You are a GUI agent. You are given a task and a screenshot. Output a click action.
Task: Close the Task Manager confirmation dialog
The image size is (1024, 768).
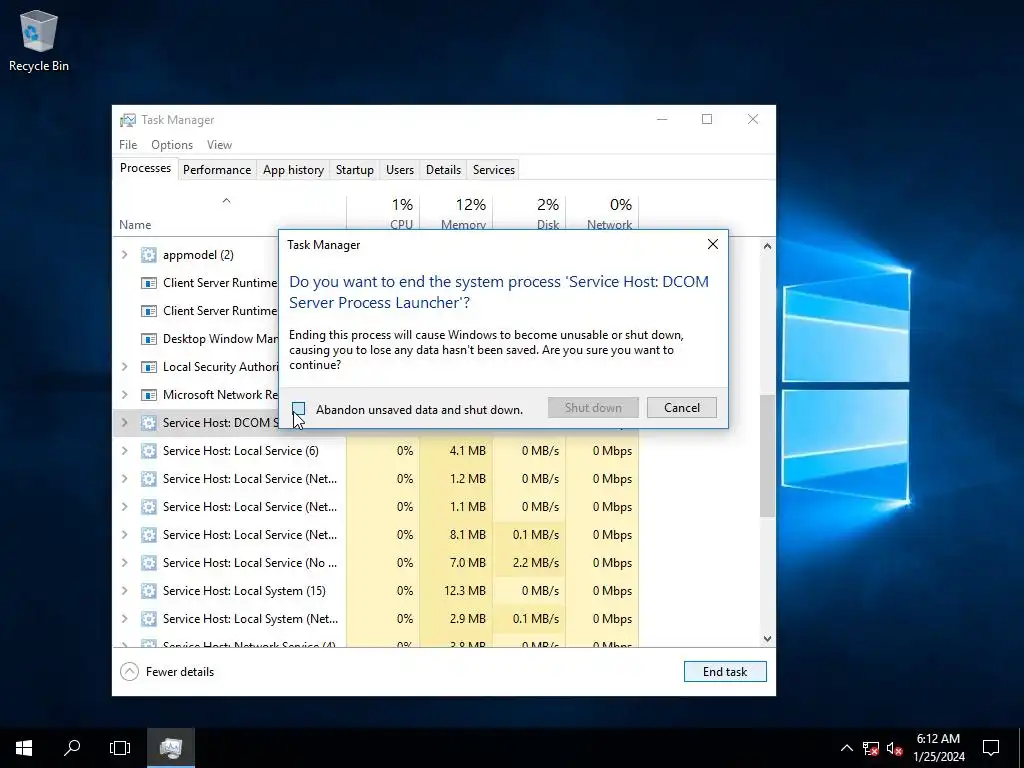tap(712, 244)
